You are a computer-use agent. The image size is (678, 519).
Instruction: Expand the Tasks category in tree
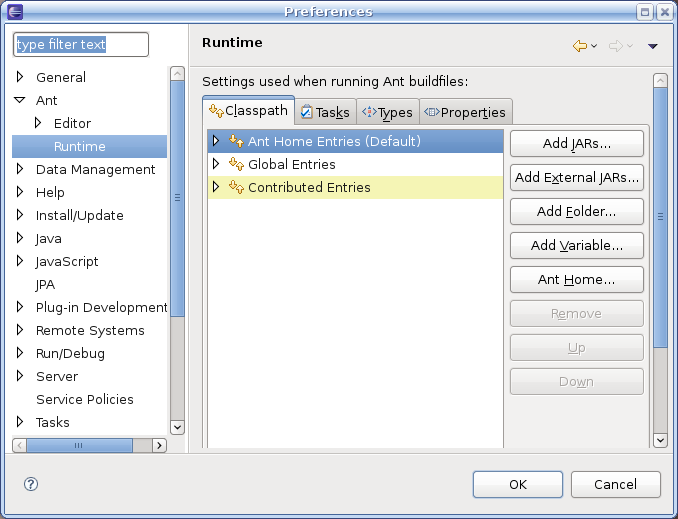point(19,421)
